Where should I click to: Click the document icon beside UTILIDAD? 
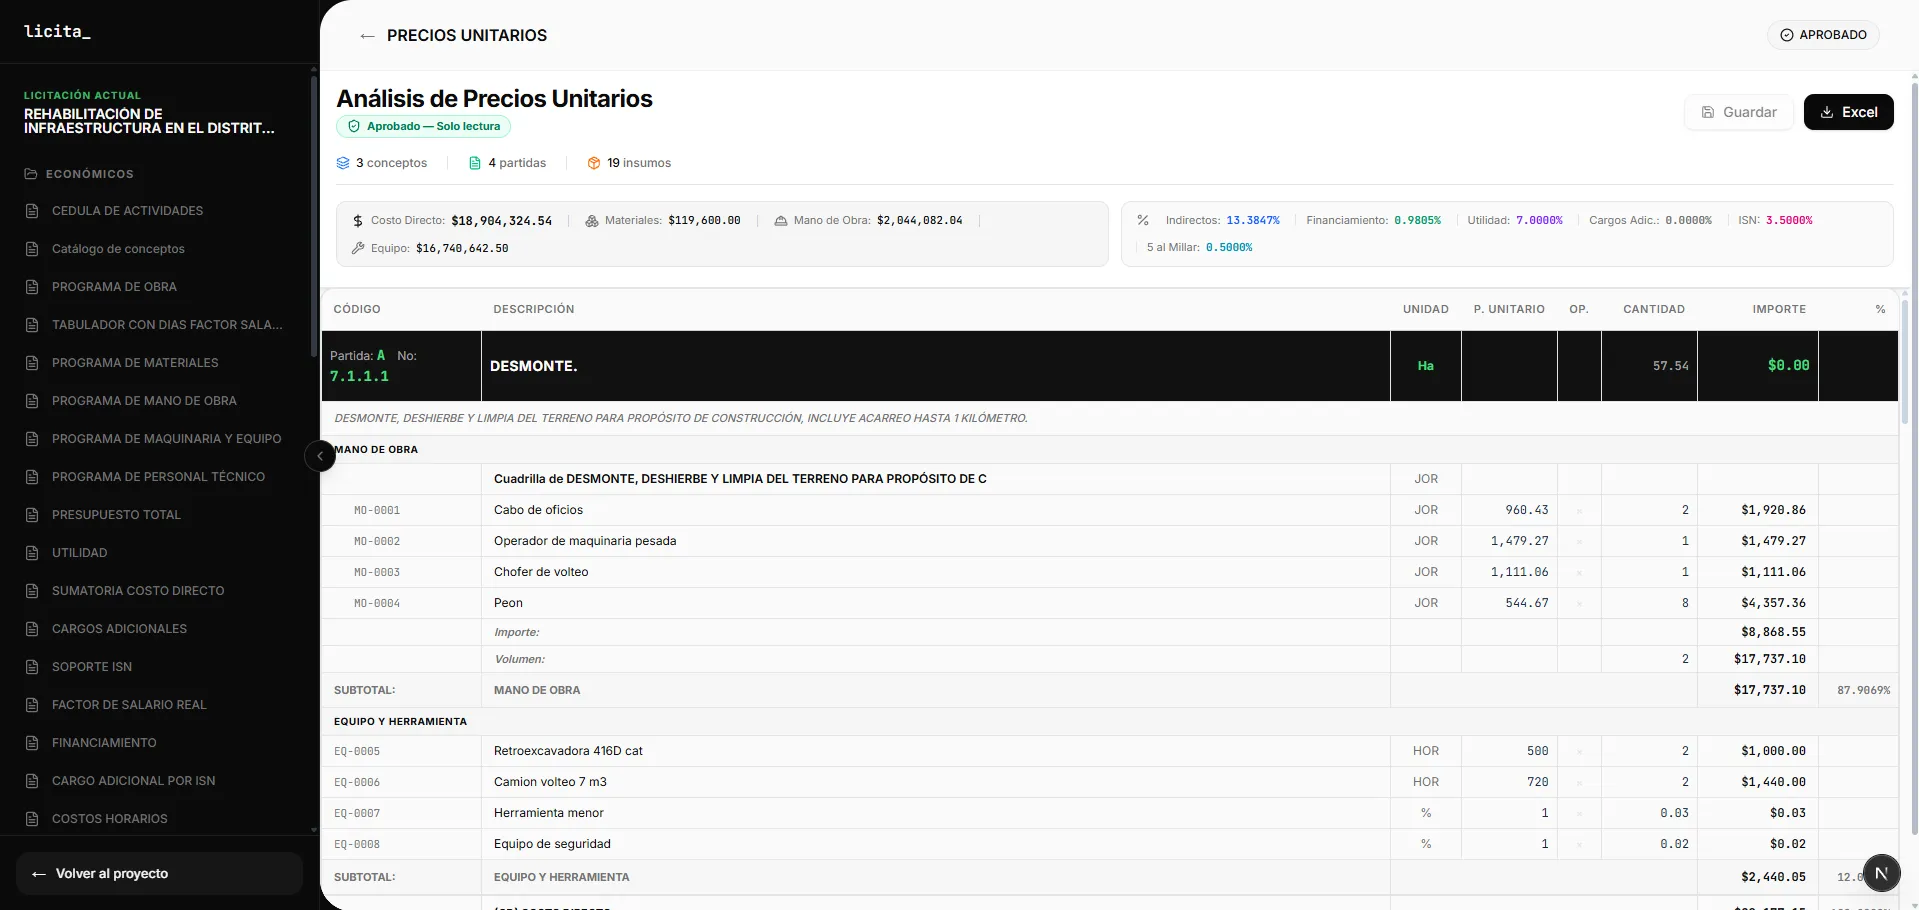pyautogui.click(x=32, y=553)
